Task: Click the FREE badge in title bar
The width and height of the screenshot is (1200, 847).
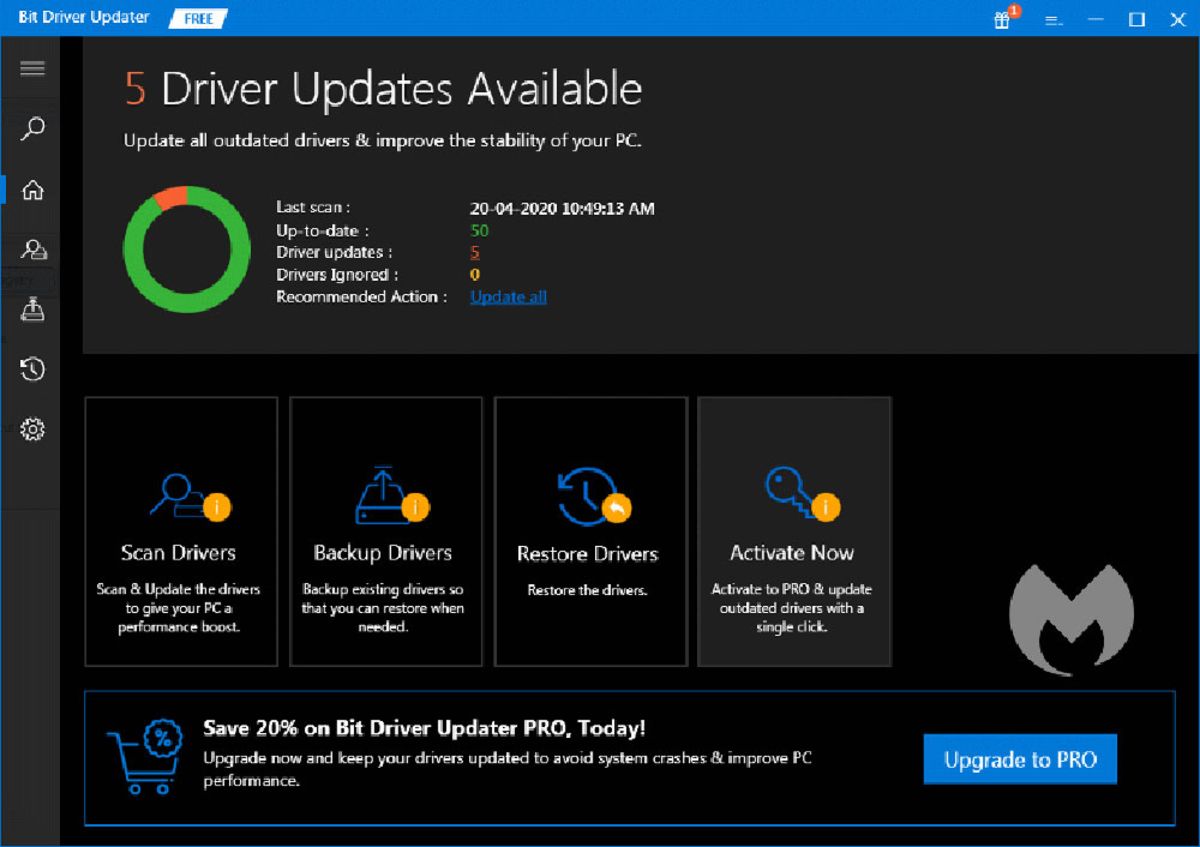Action: tap(199, 19)
